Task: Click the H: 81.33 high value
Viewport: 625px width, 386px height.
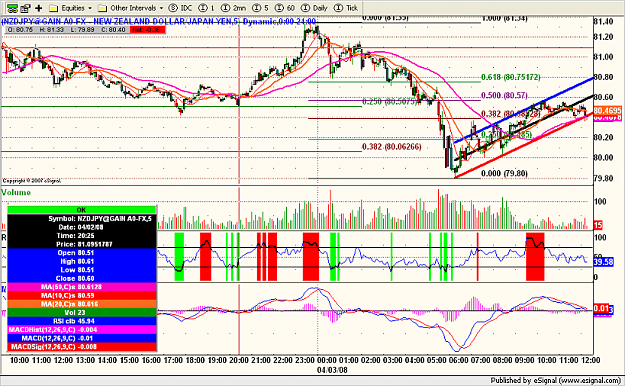Action: coord(51,30)
